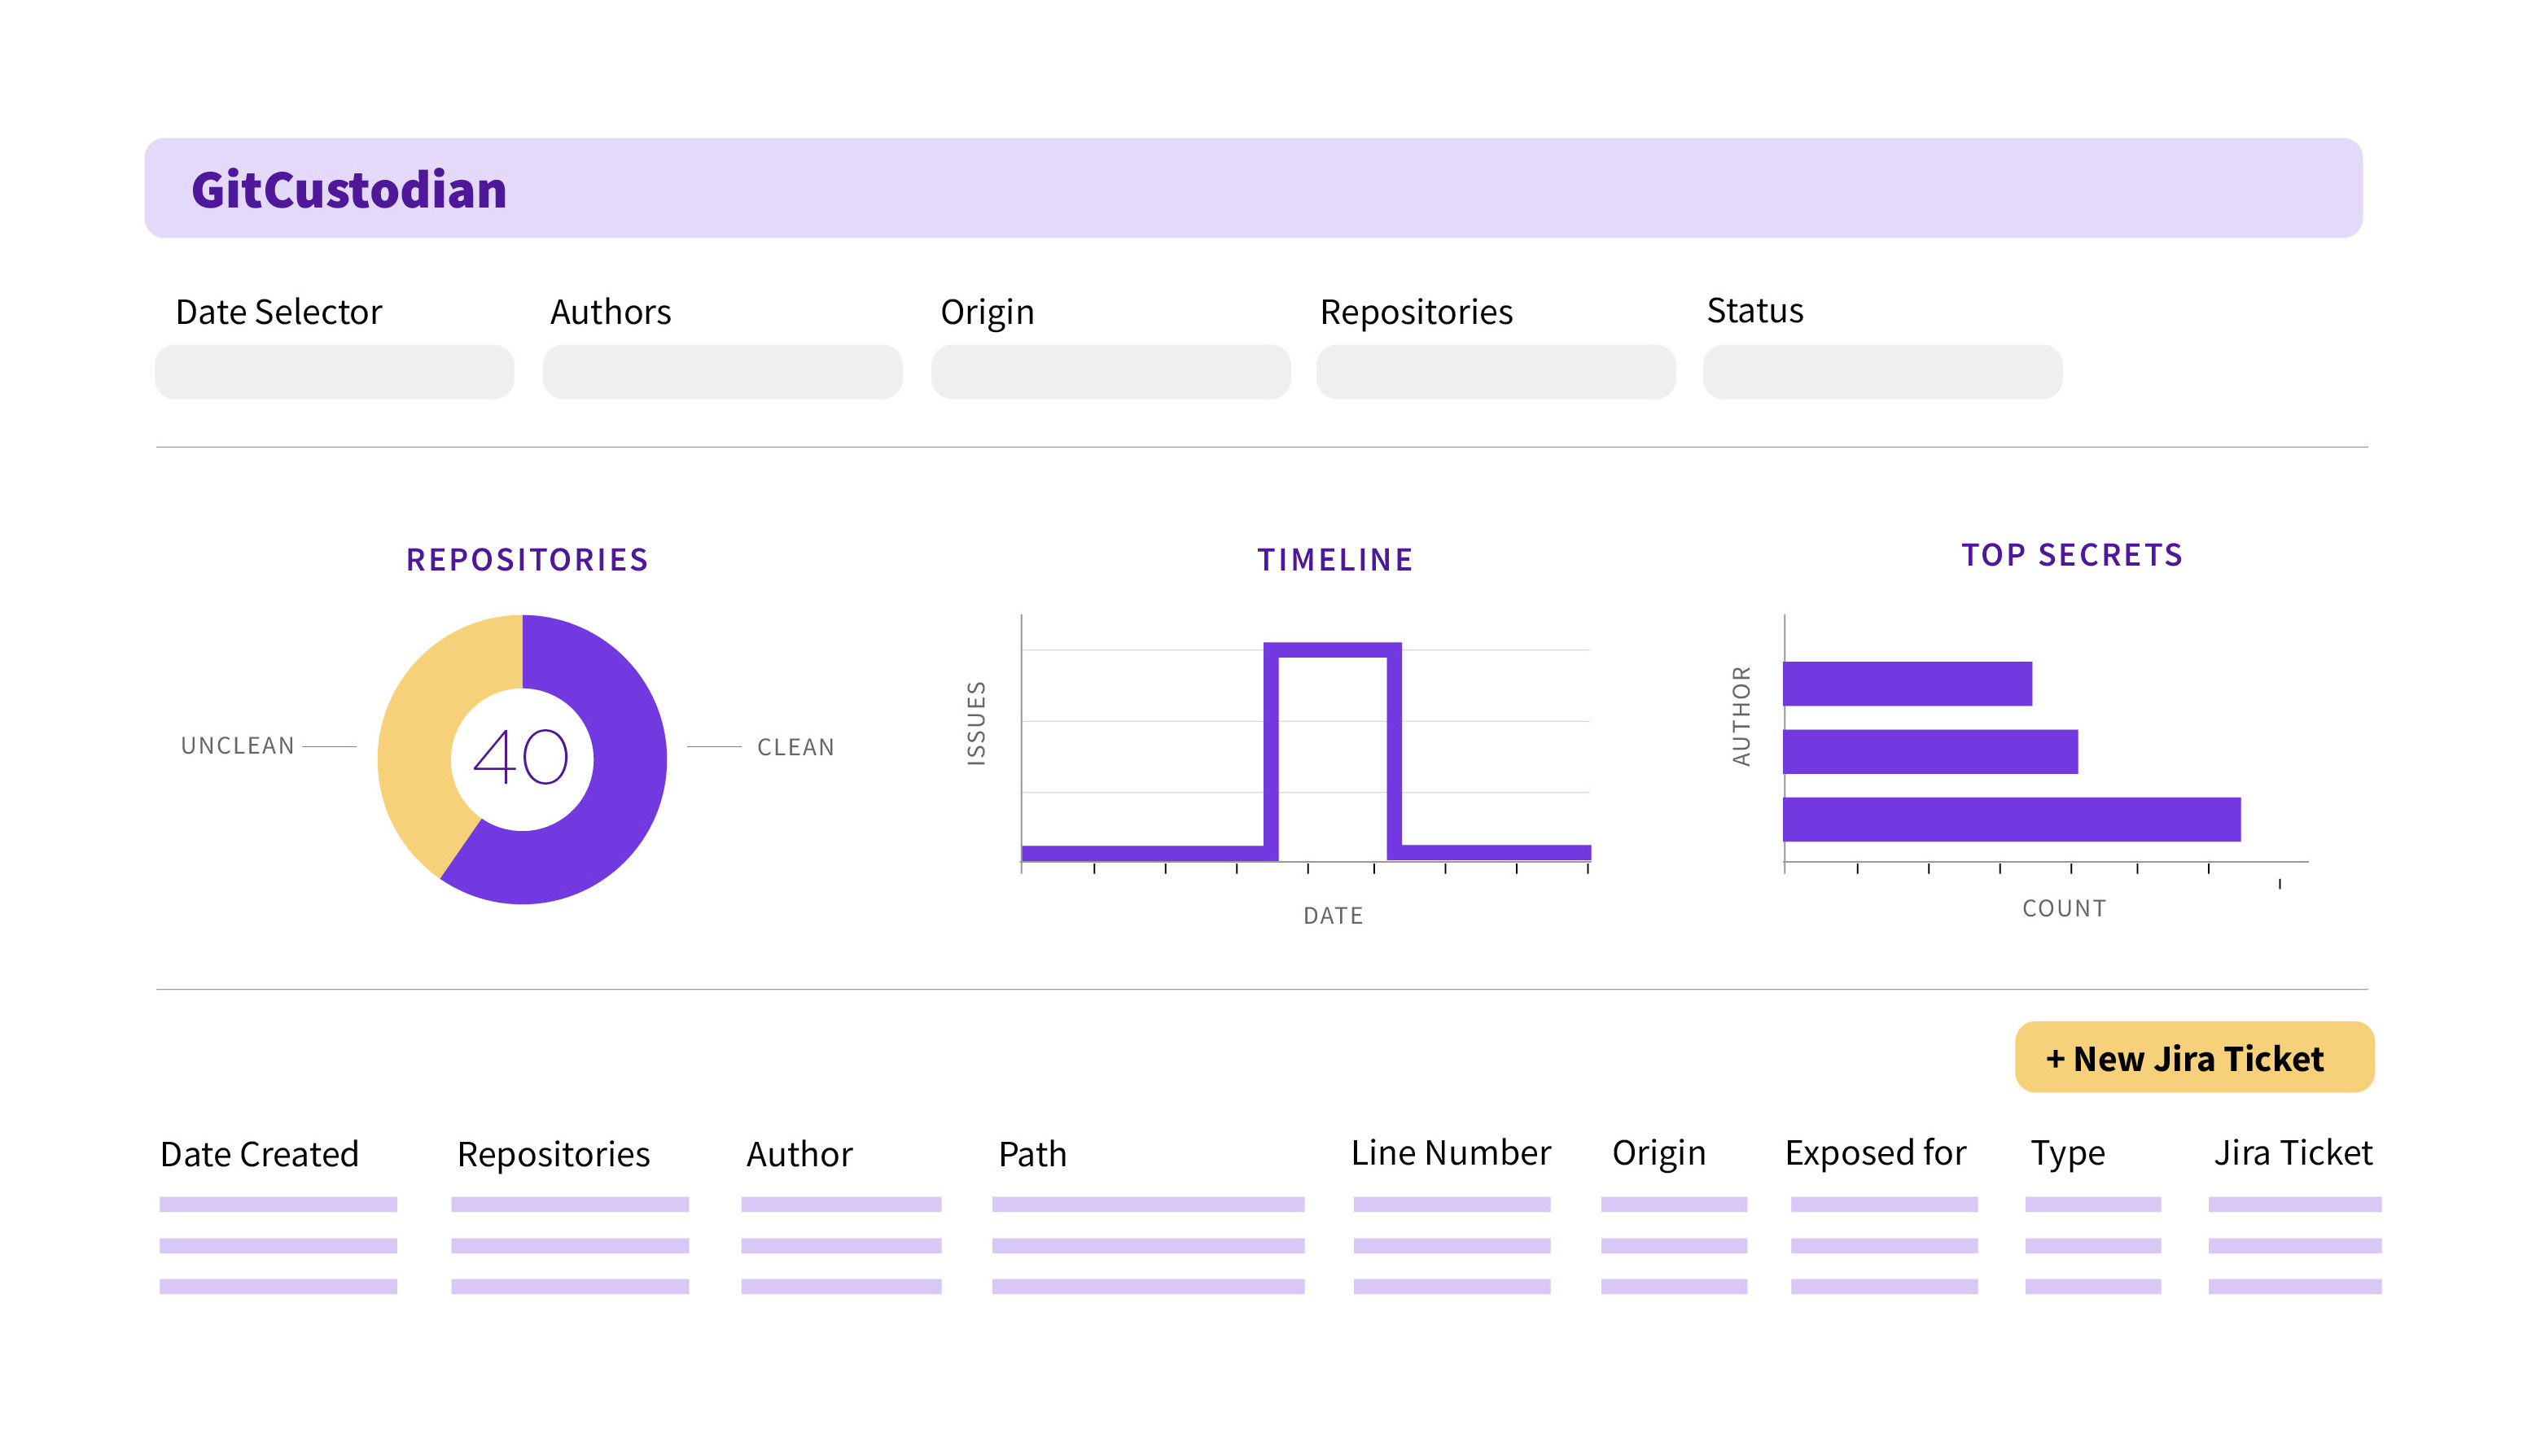The height and width of the screenshot is (1456, 2523).
Task: Click the + New Jira Ticket button
Action: tap(2193, 1057)
